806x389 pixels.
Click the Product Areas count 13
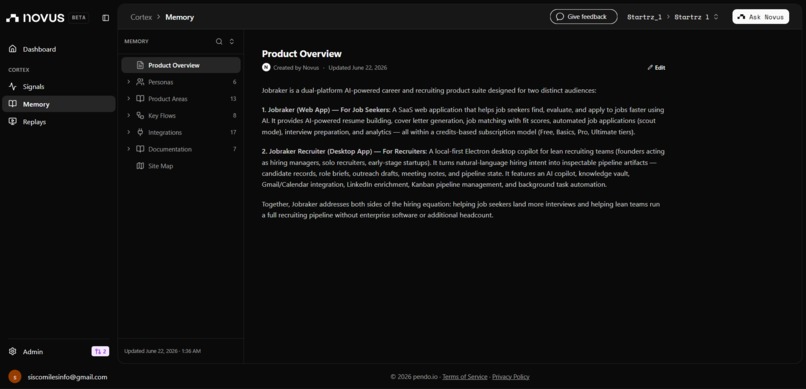[x=233, y=99]
